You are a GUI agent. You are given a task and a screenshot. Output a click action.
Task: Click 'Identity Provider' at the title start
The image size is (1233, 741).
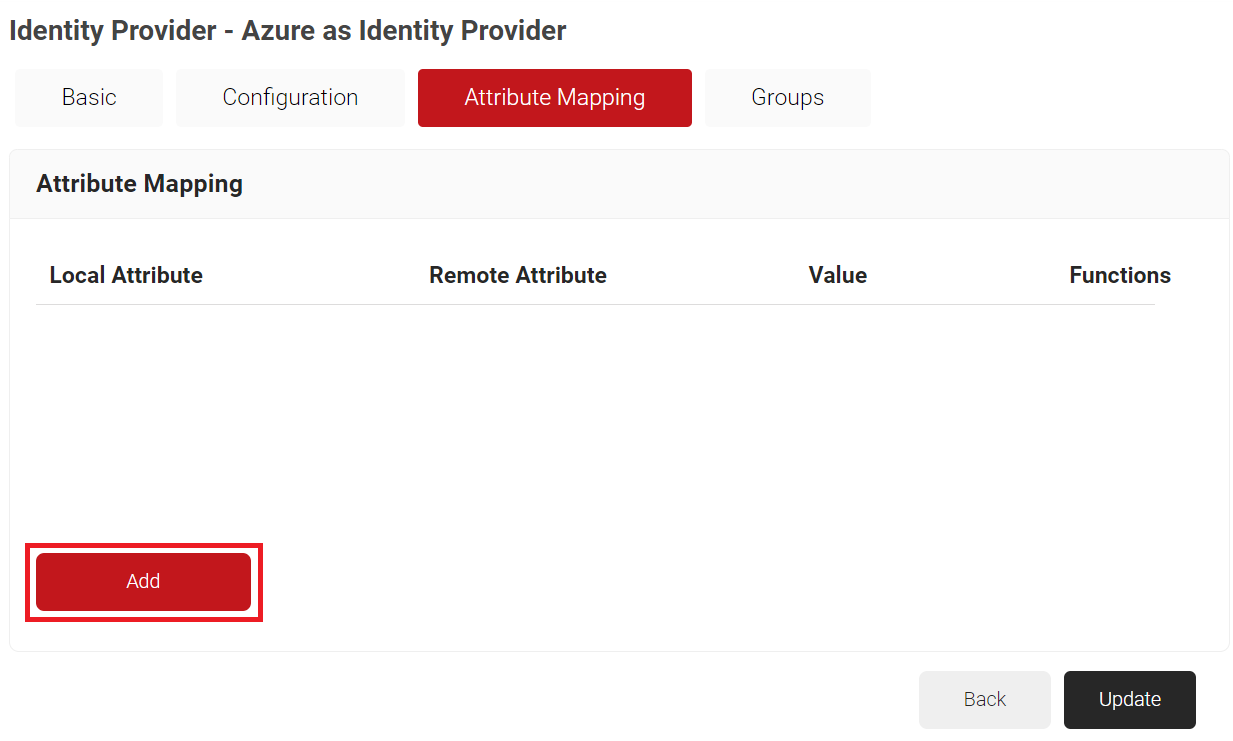112,31
